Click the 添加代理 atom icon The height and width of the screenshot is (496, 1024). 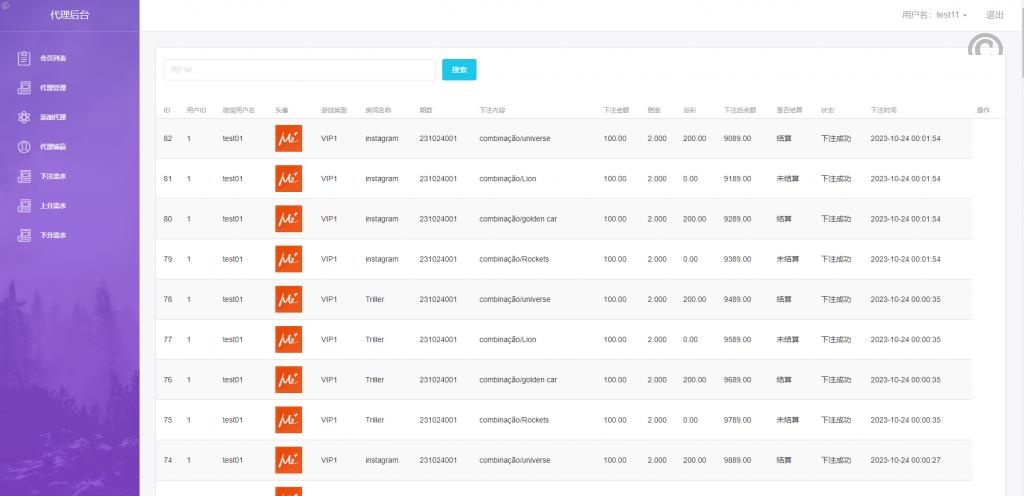[24, 117]
